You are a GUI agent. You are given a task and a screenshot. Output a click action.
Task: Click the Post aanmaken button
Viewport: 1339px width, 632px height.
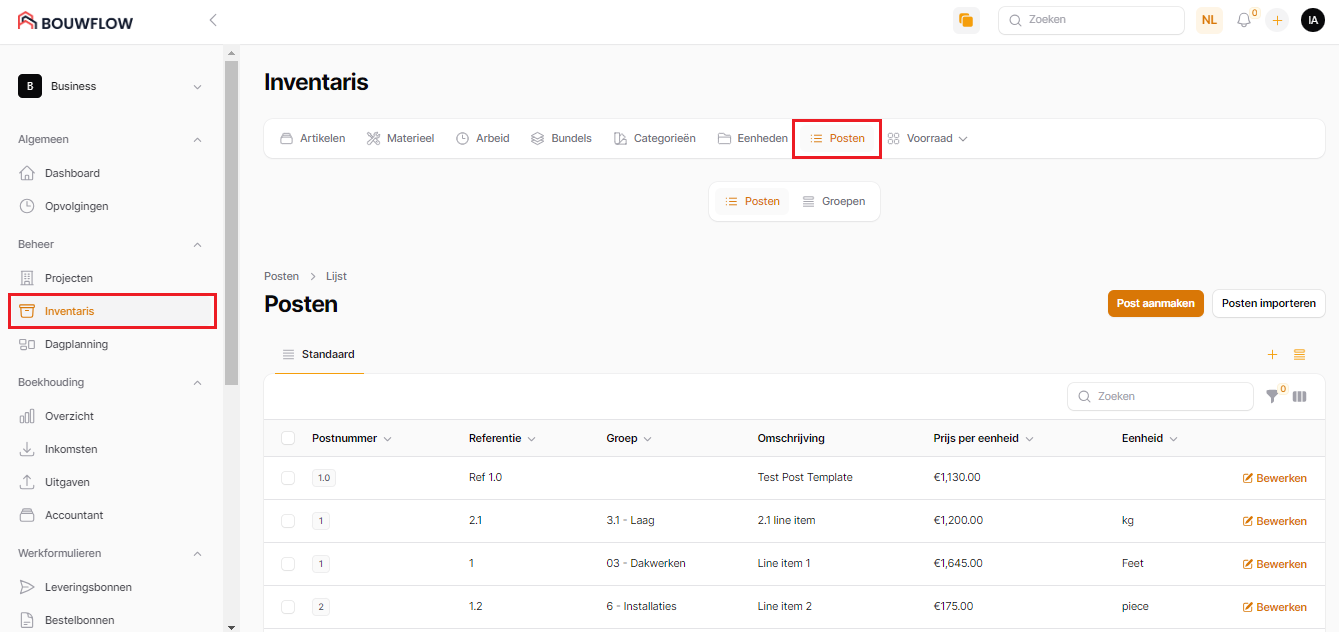[x=1155, y=304]
